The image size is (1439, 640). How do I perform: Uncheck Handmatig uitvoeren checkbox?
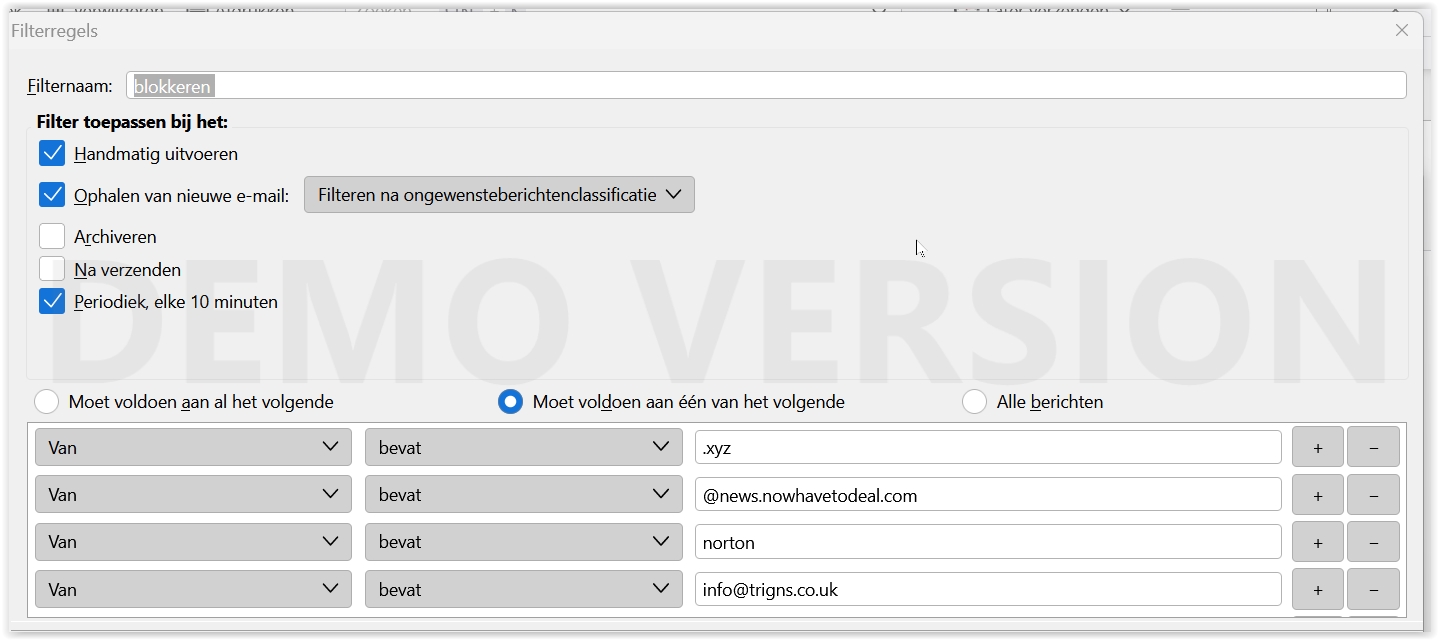(x=52, y=154)
